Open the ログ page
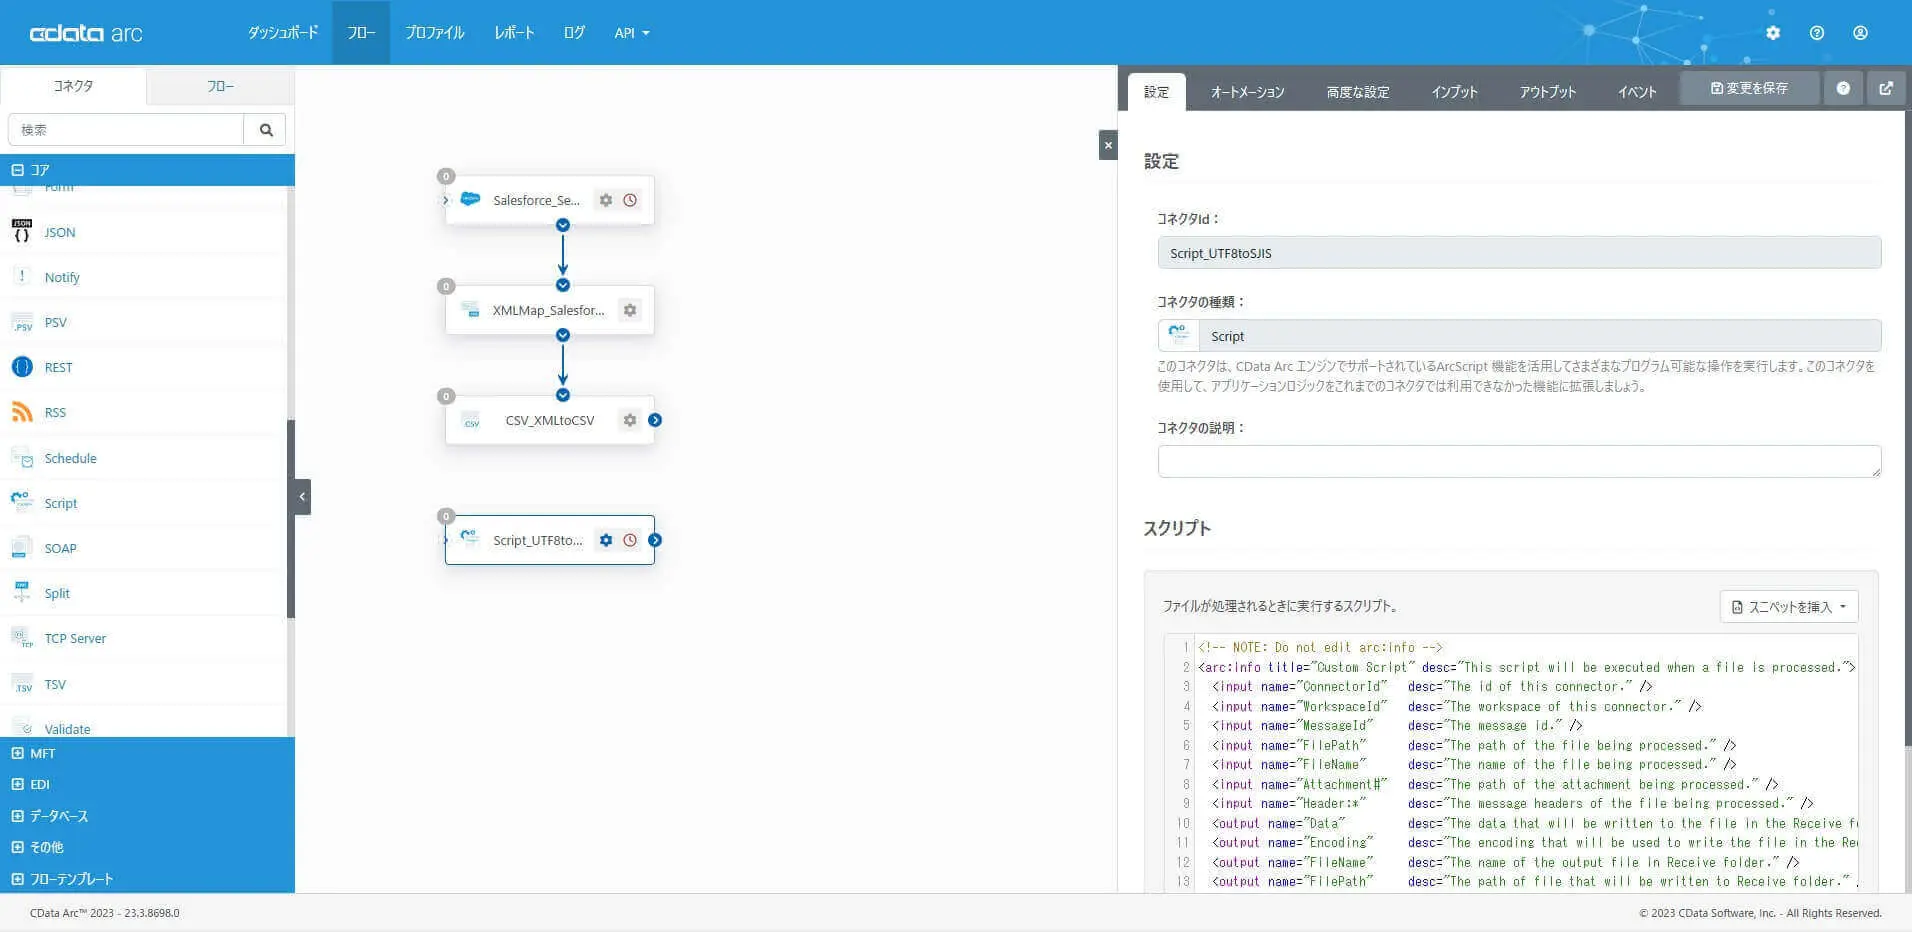 pyautogui.click(x=574, y=33)
